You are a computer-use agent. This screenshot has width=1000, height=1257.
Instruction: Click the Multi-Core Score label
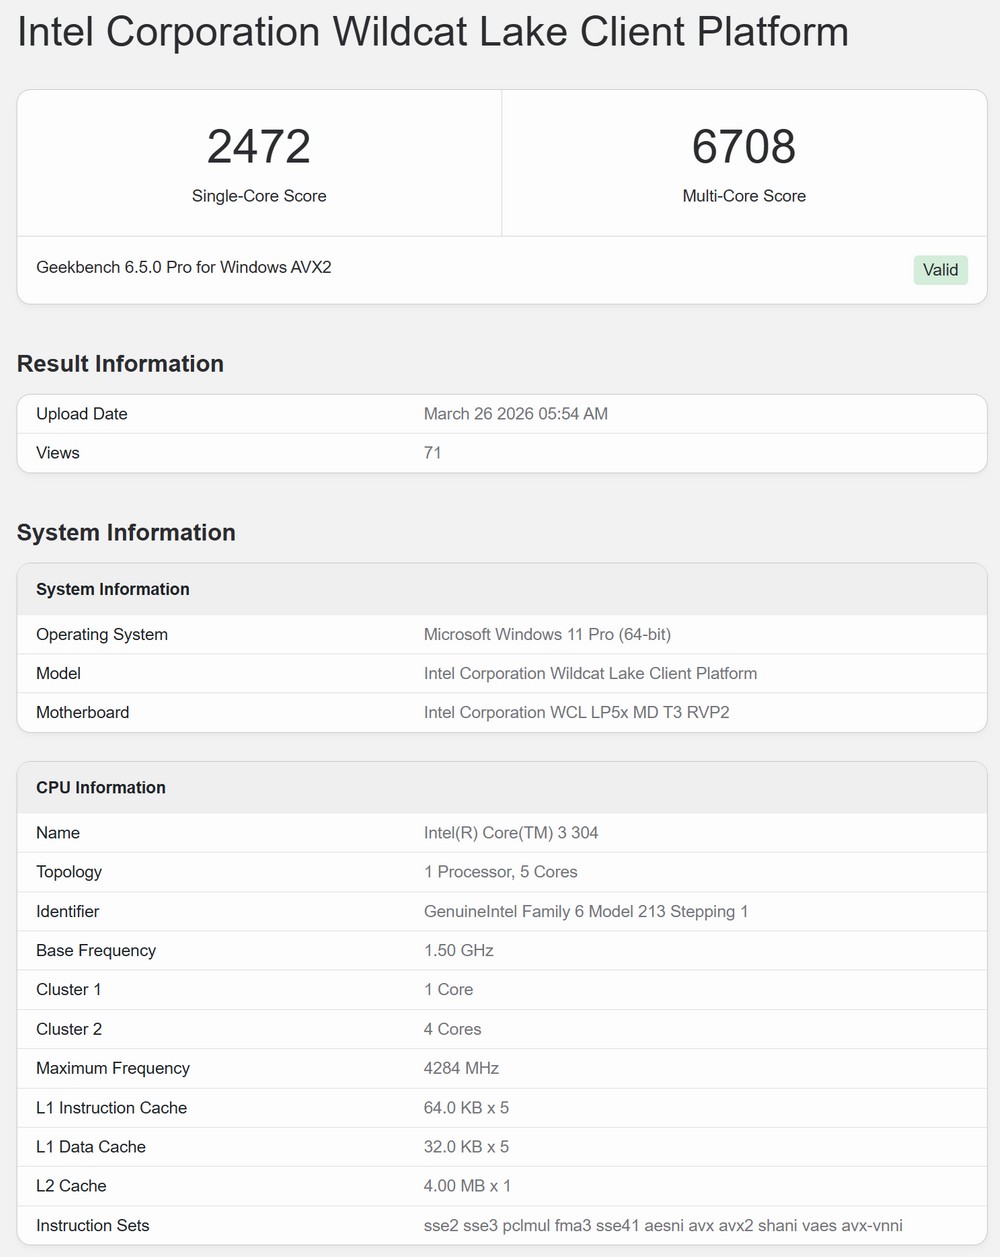[743, 196]
